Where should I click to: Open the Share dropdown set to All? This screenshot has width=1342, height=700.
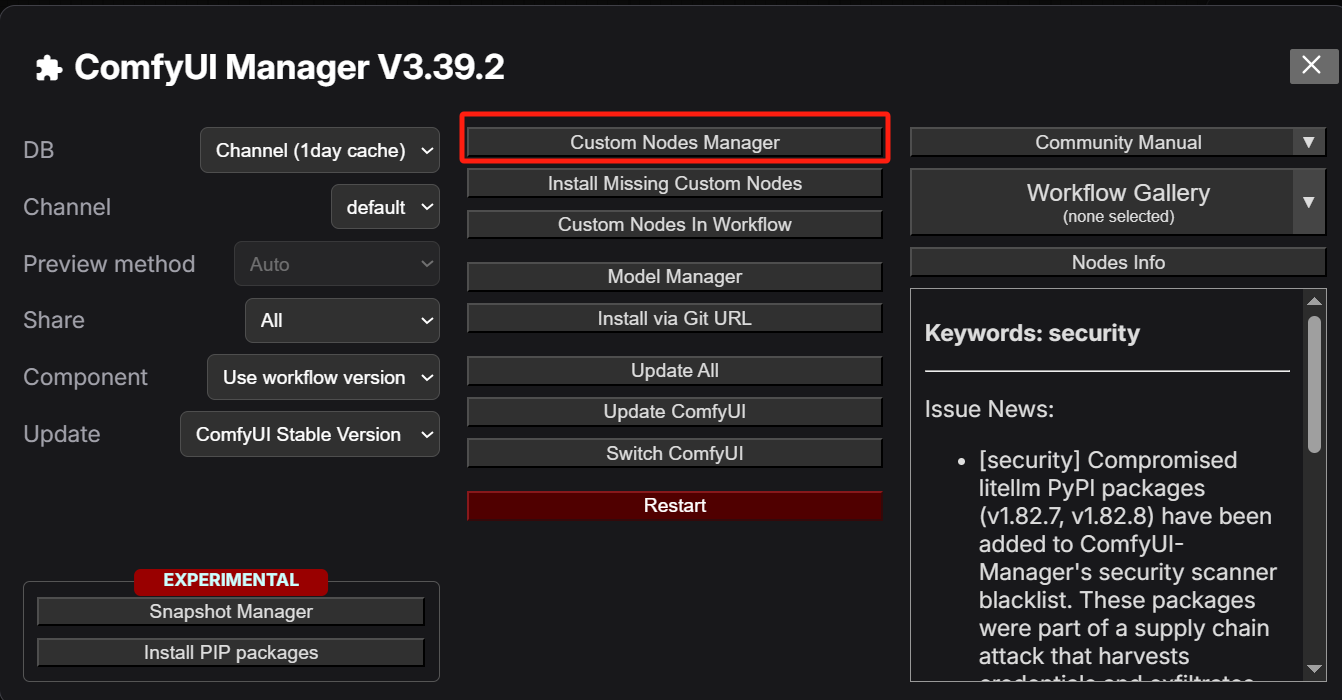[342, 321]
